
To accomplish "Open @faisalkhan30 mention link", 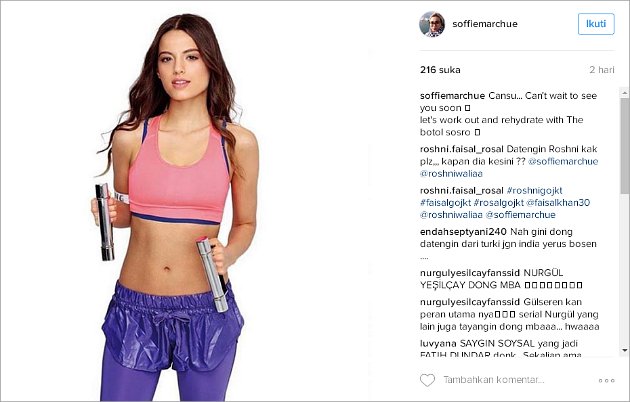I will click(558, 203).
